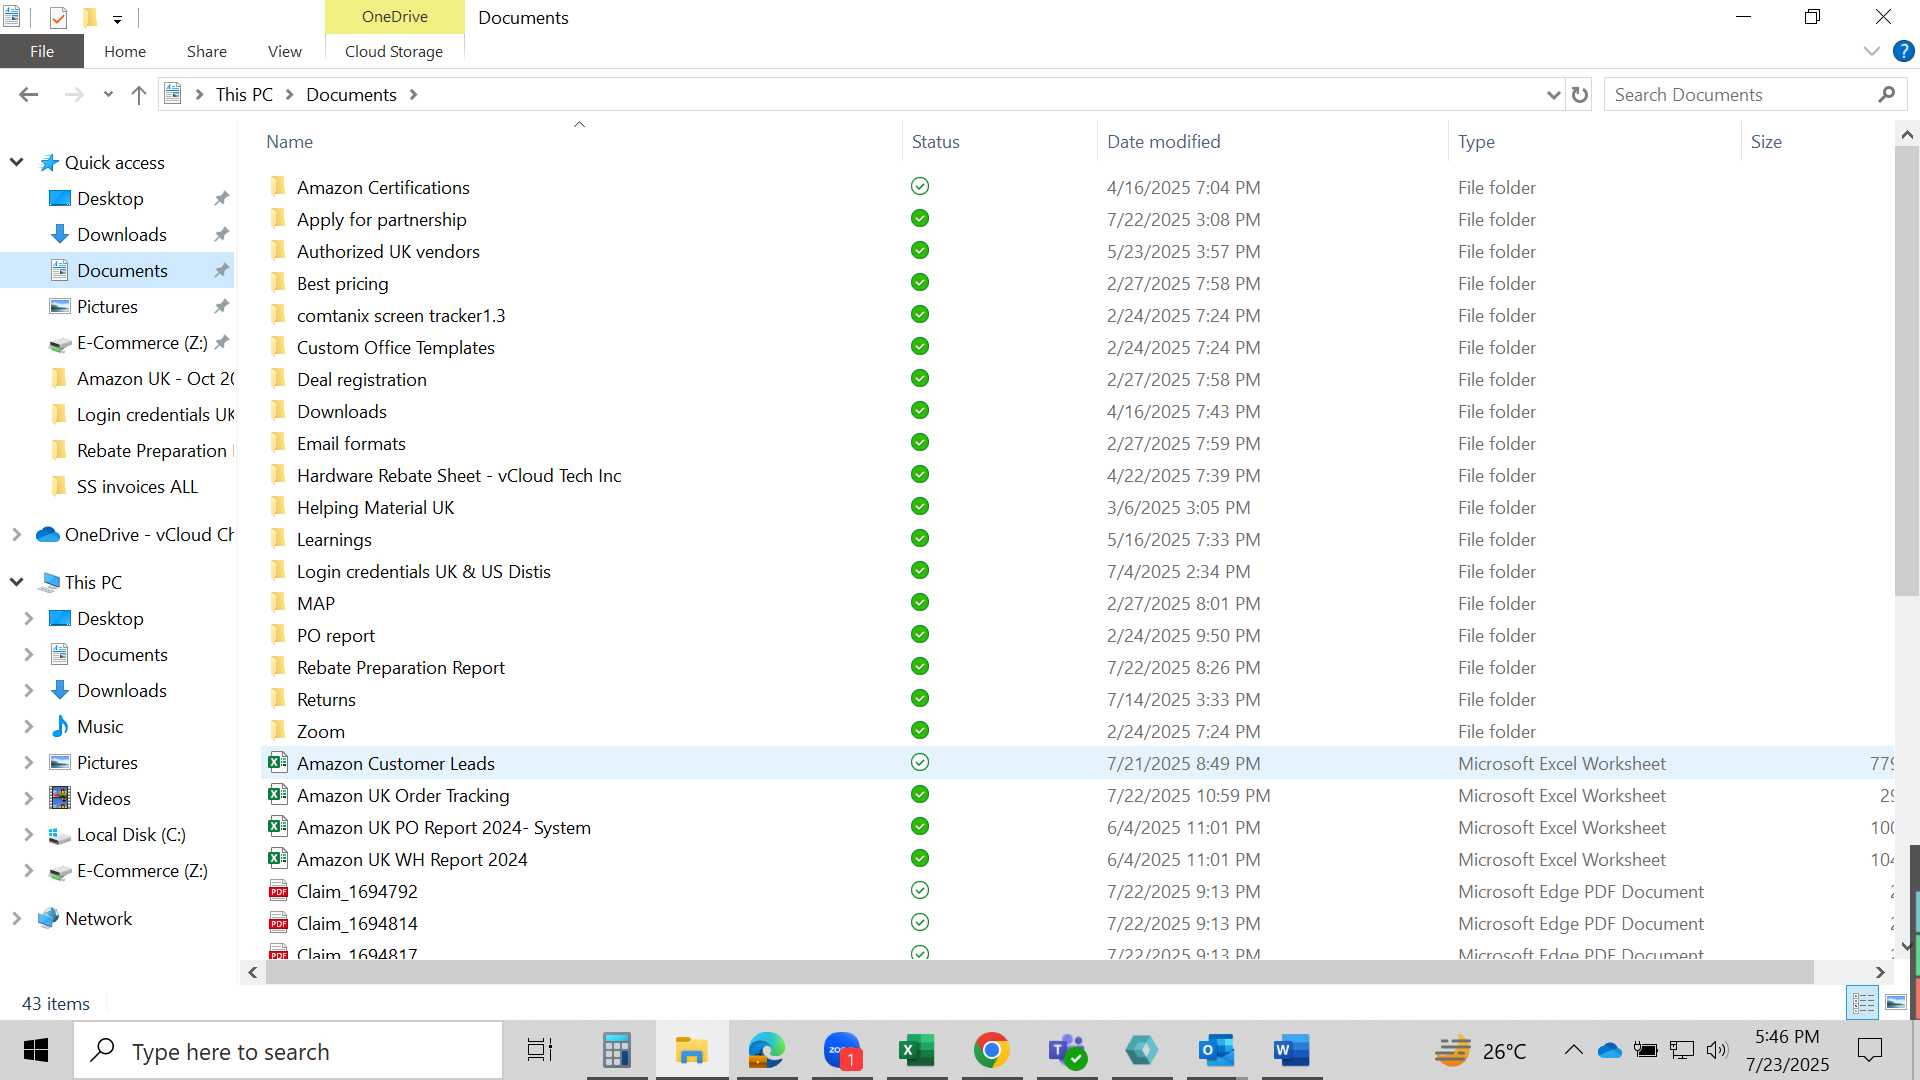Click the sync status icon for Amazon Certifications
The width and height of the screenshot is (1920, 1080).
click(x=920, y=186)
